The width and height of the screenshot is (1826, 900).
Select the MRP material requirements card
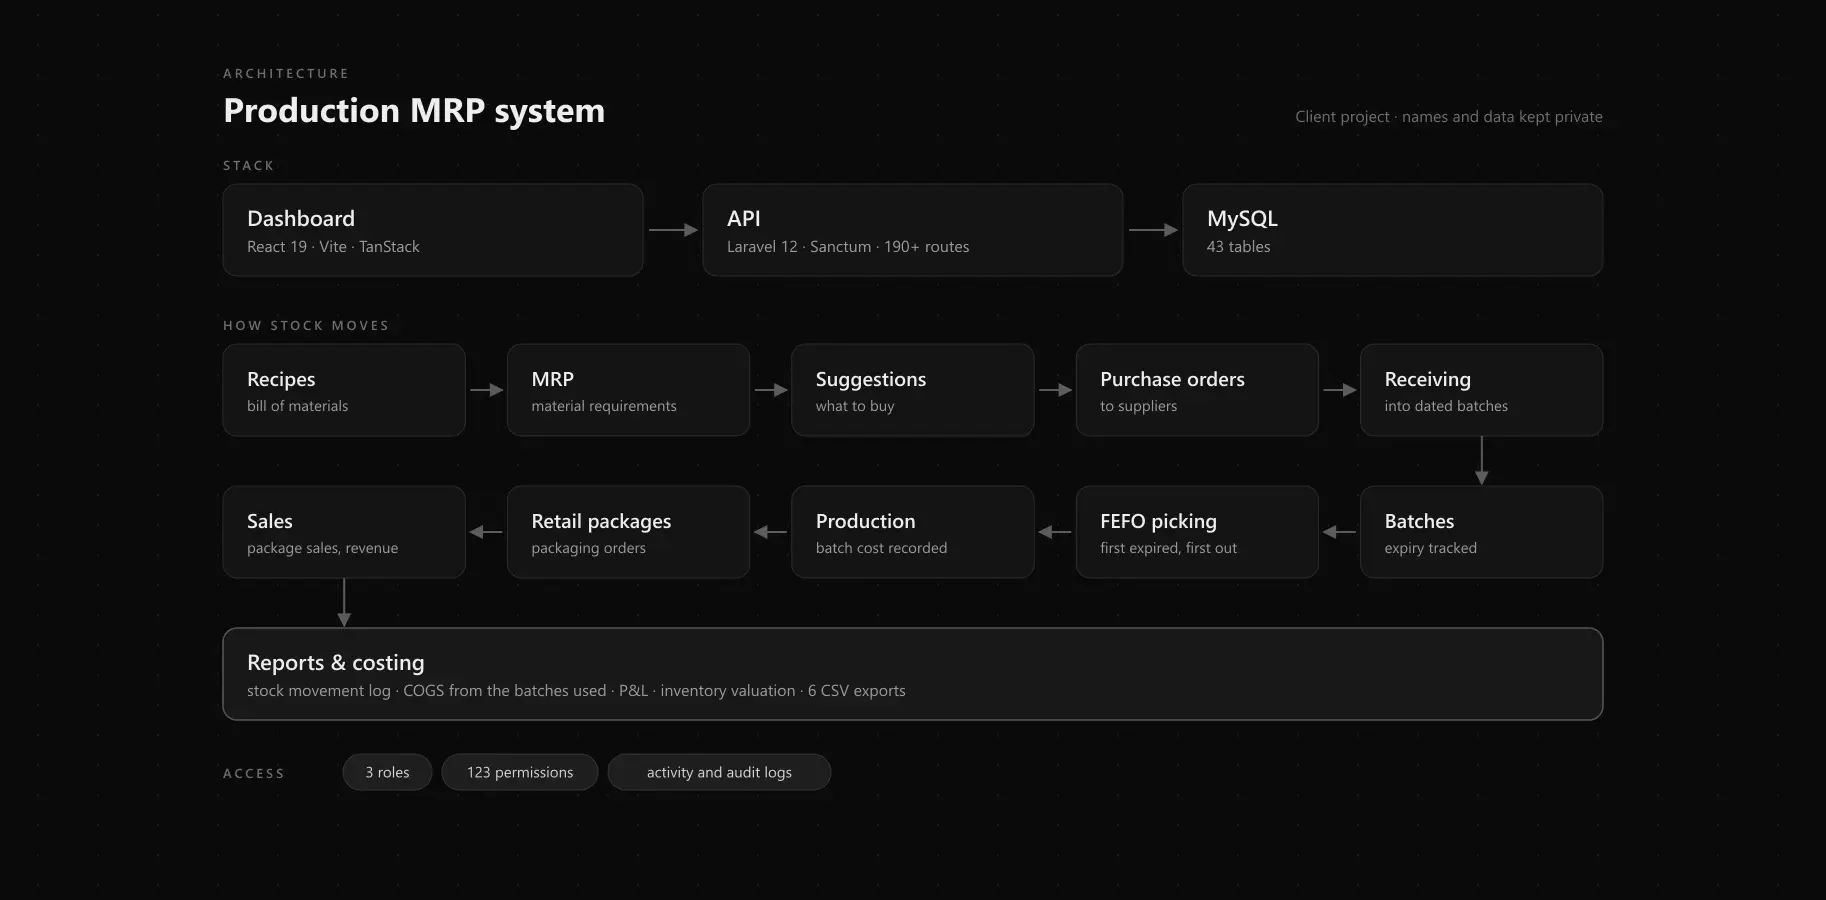pos(628,390)
